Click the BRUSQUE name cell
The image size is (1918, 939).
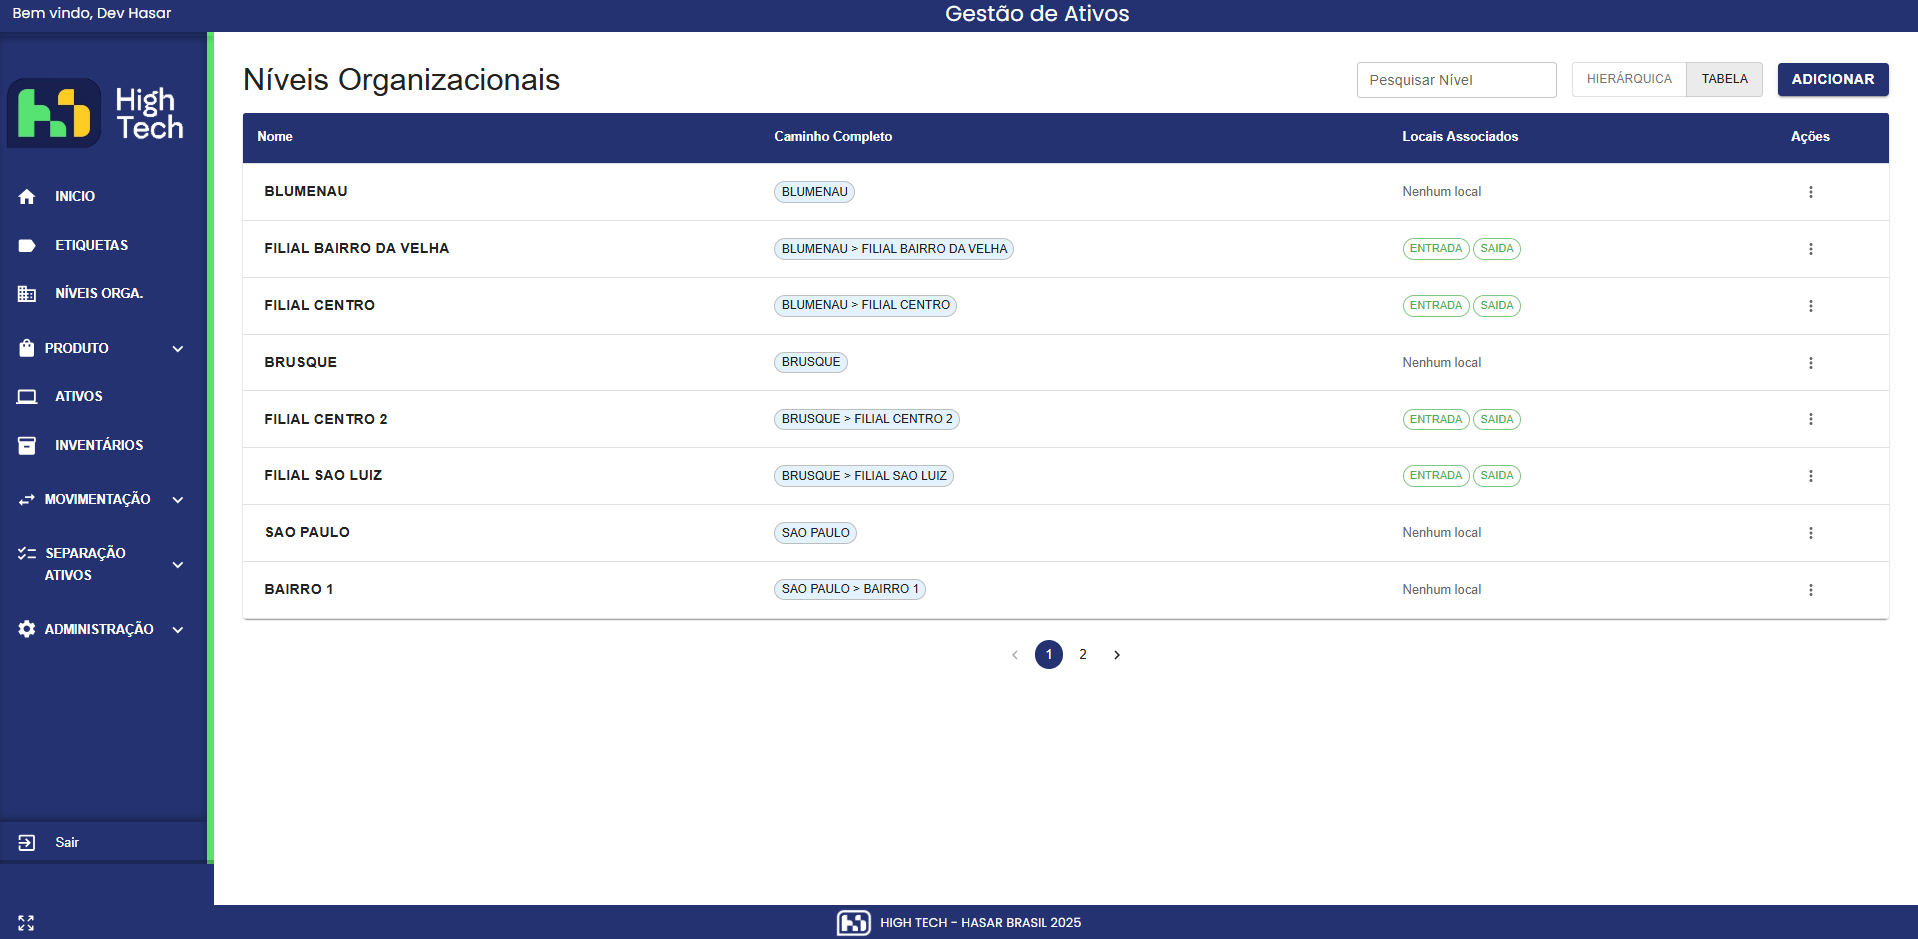300,363
